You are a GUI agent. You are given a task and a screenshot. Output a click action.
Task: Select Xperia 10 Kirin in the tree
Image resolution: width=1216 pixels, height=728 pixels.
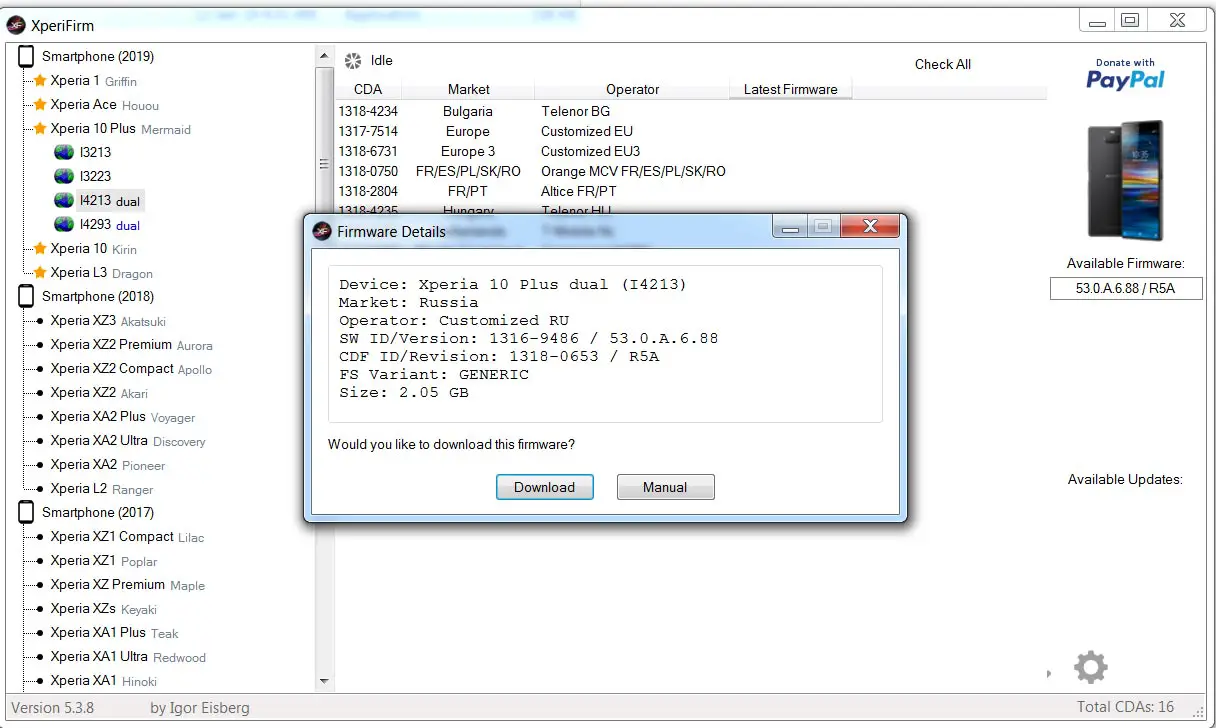[x=93, y=249]
